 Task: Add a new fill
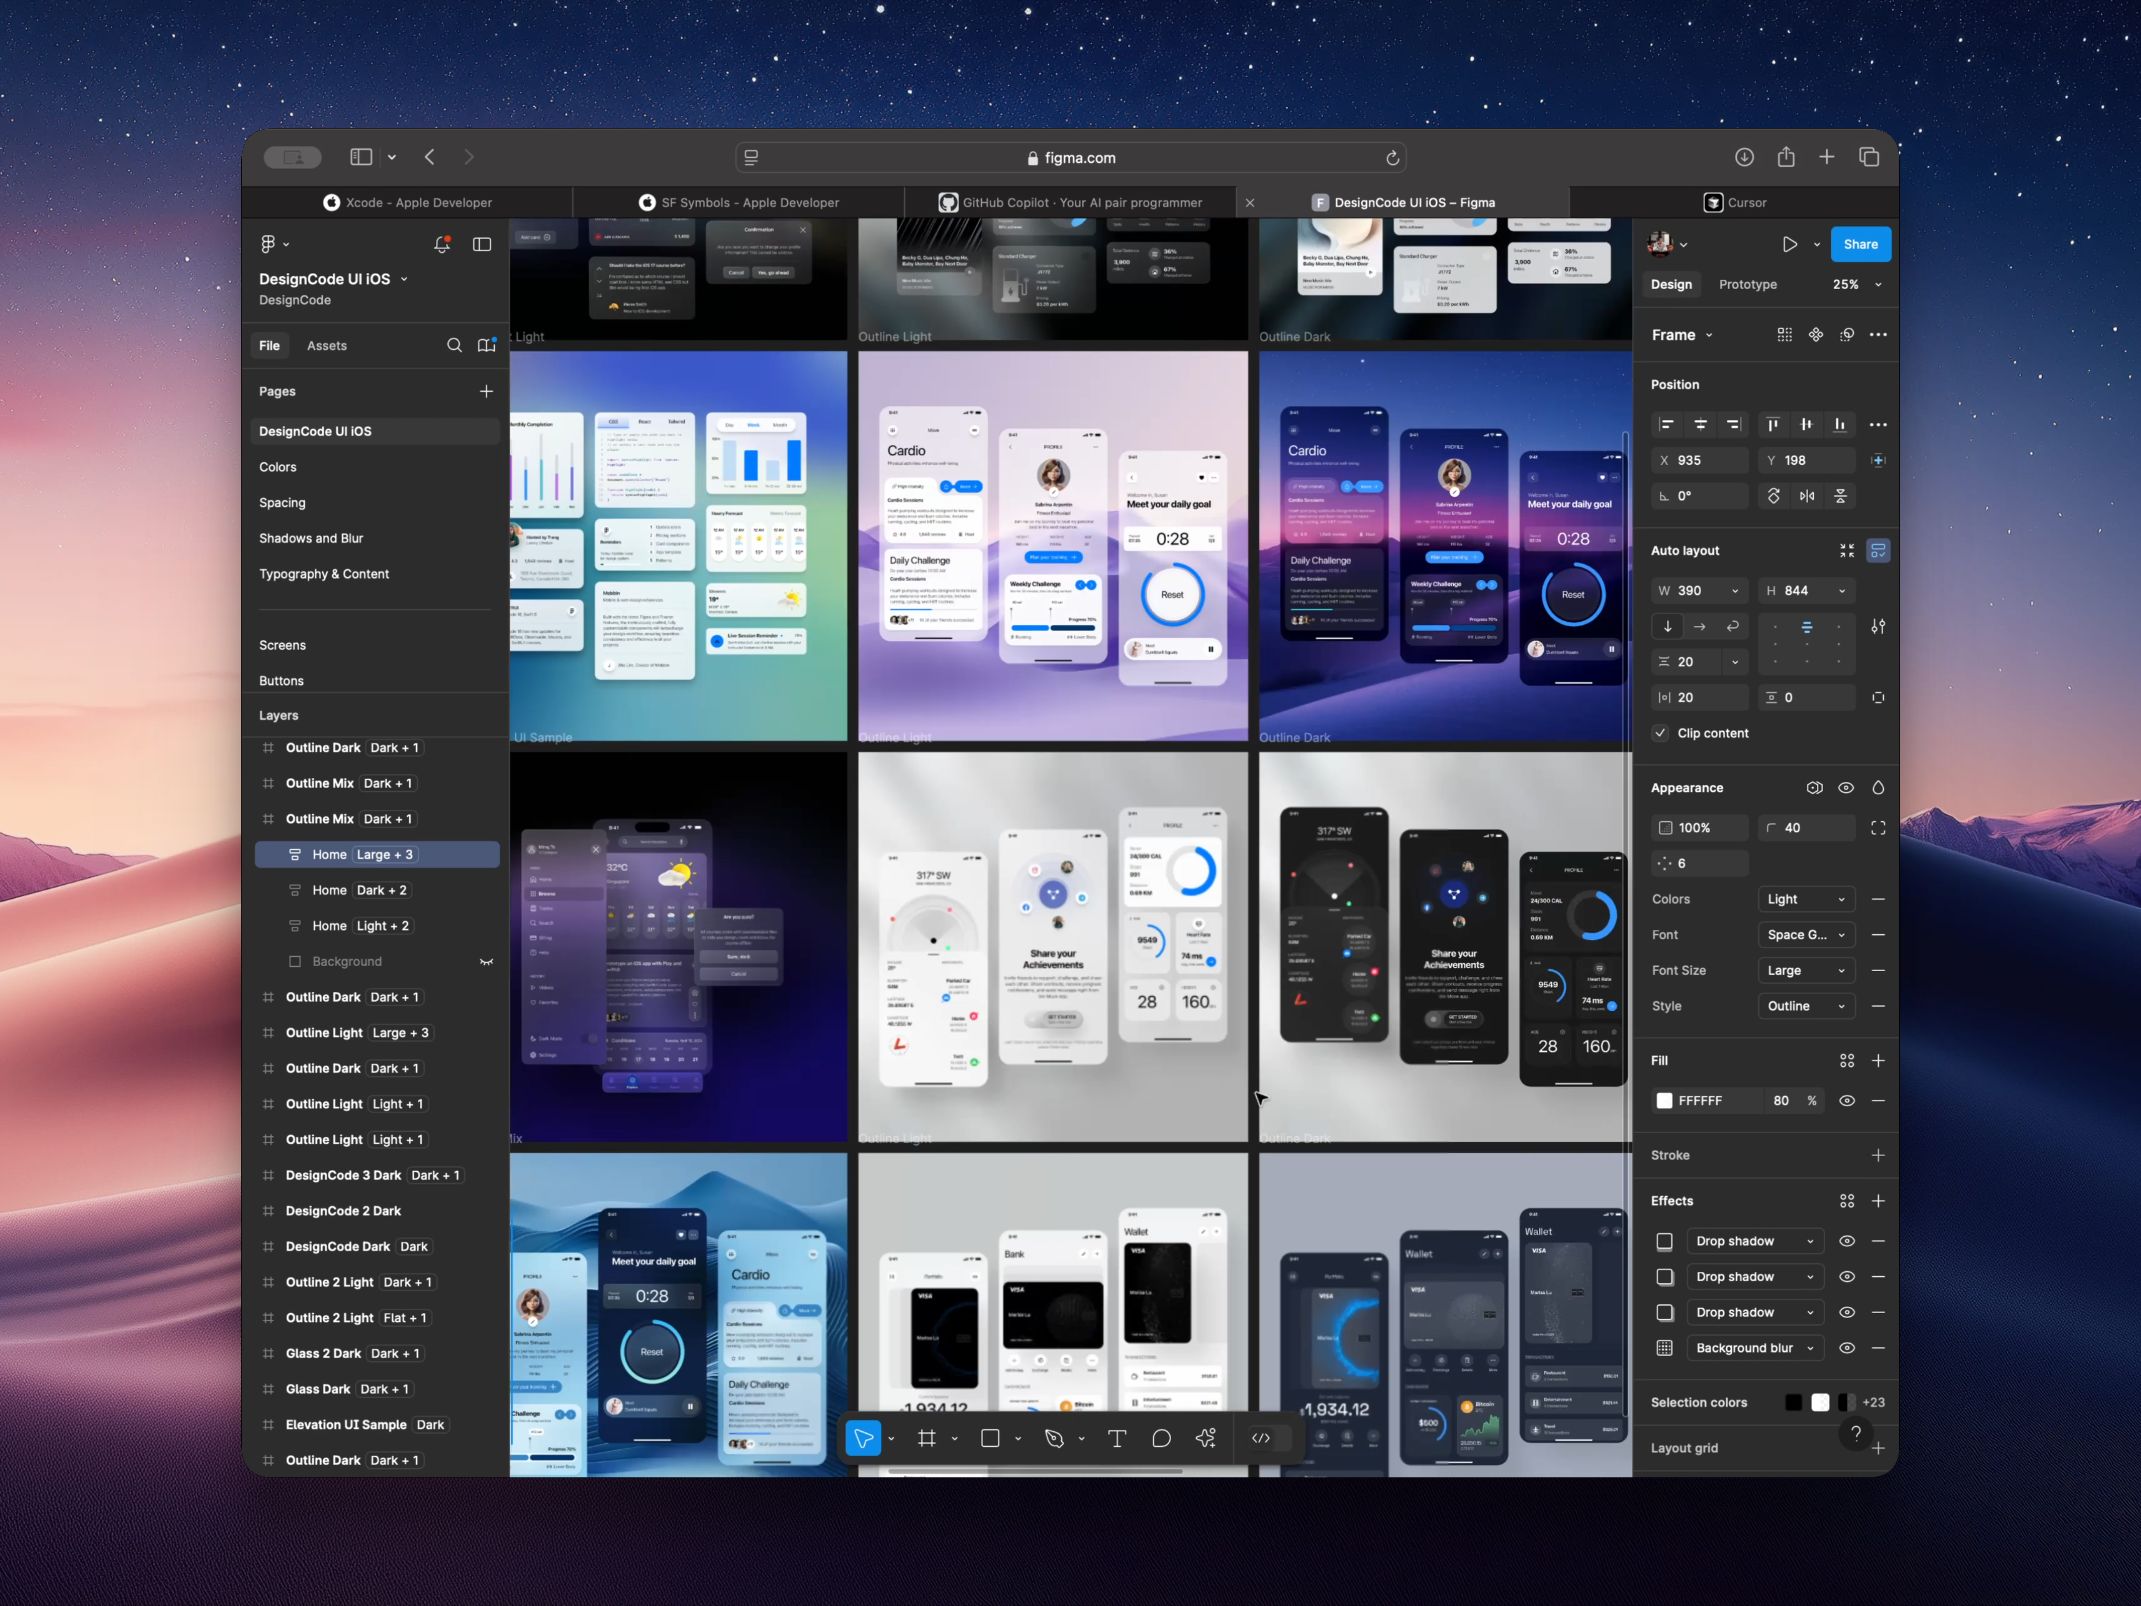click(x=1878, y=1061)
